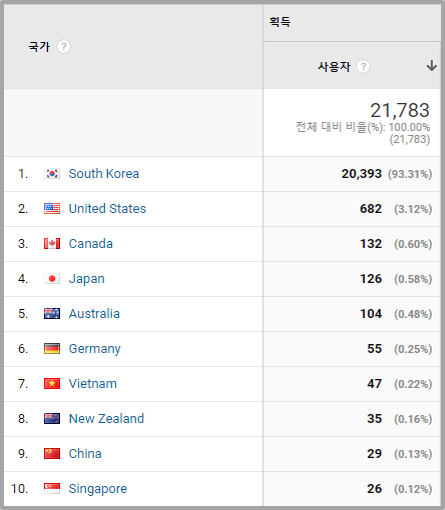Click row number 1. beside South Korea
This screenshot has width=445, height=510.
(23, 174)
